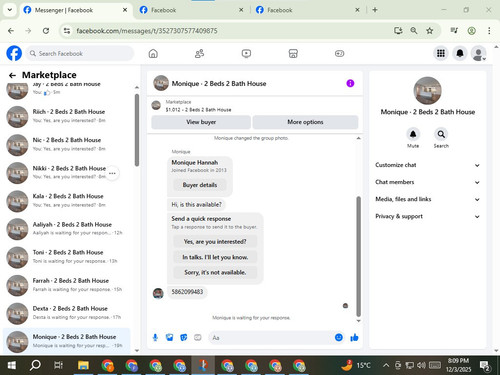500x375 pixels.
Task: Choose a sticker icon in composer
Action: tap(184, 338)
